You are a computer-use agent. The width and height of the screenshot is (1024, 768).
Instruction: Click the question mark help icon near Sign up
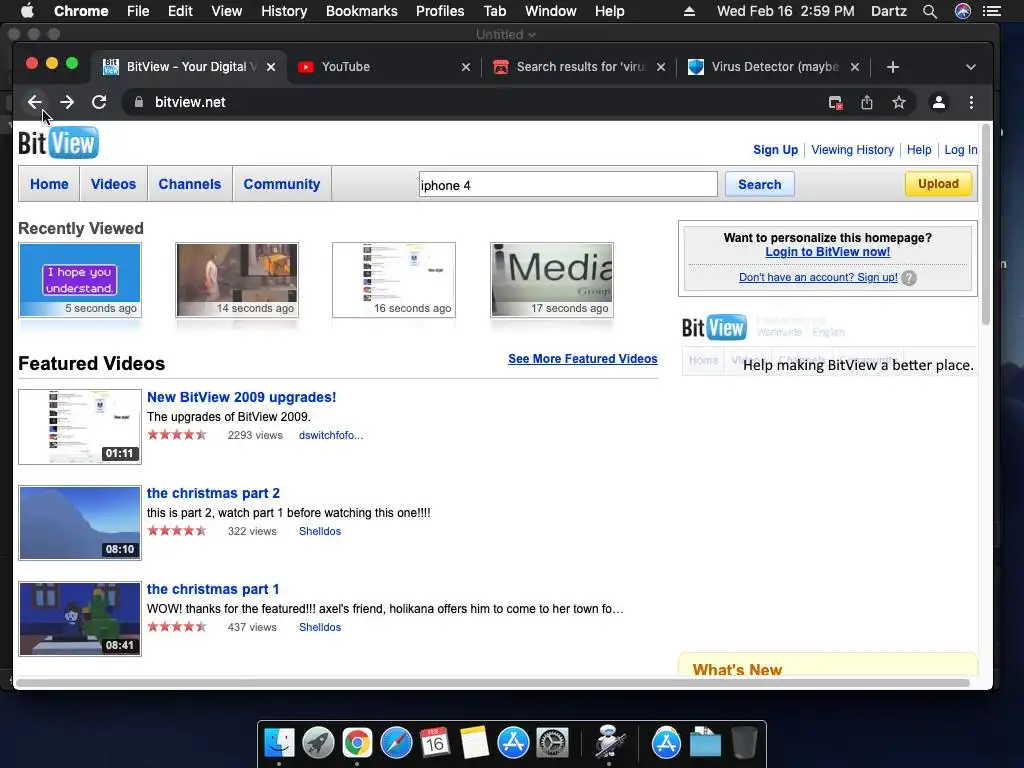coord(908,278)
